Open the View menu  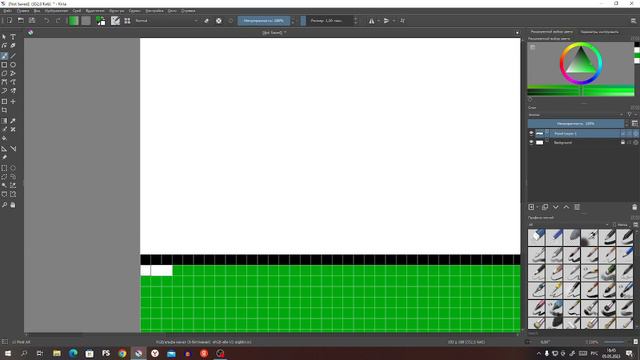point(37,11)
